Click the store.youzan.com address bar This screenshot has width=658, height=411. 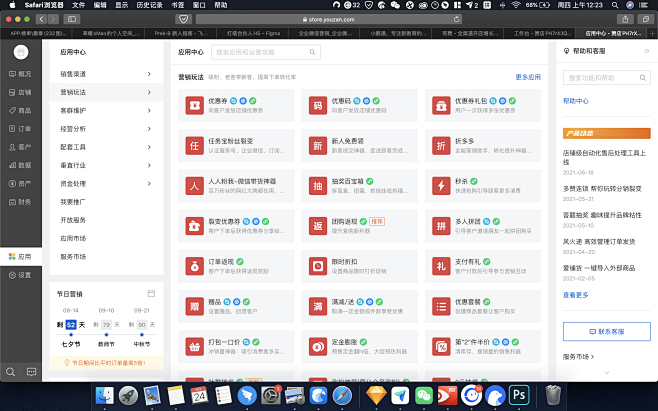point(329,19)
